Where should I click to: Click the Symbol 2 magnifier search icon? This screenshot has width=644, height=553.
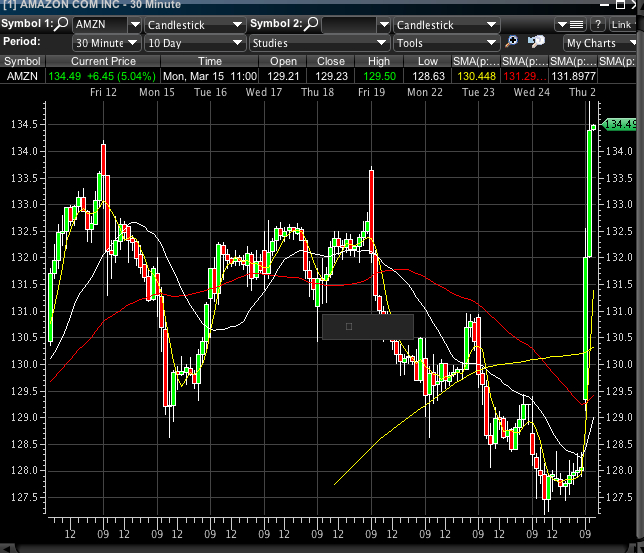point(311,24)
